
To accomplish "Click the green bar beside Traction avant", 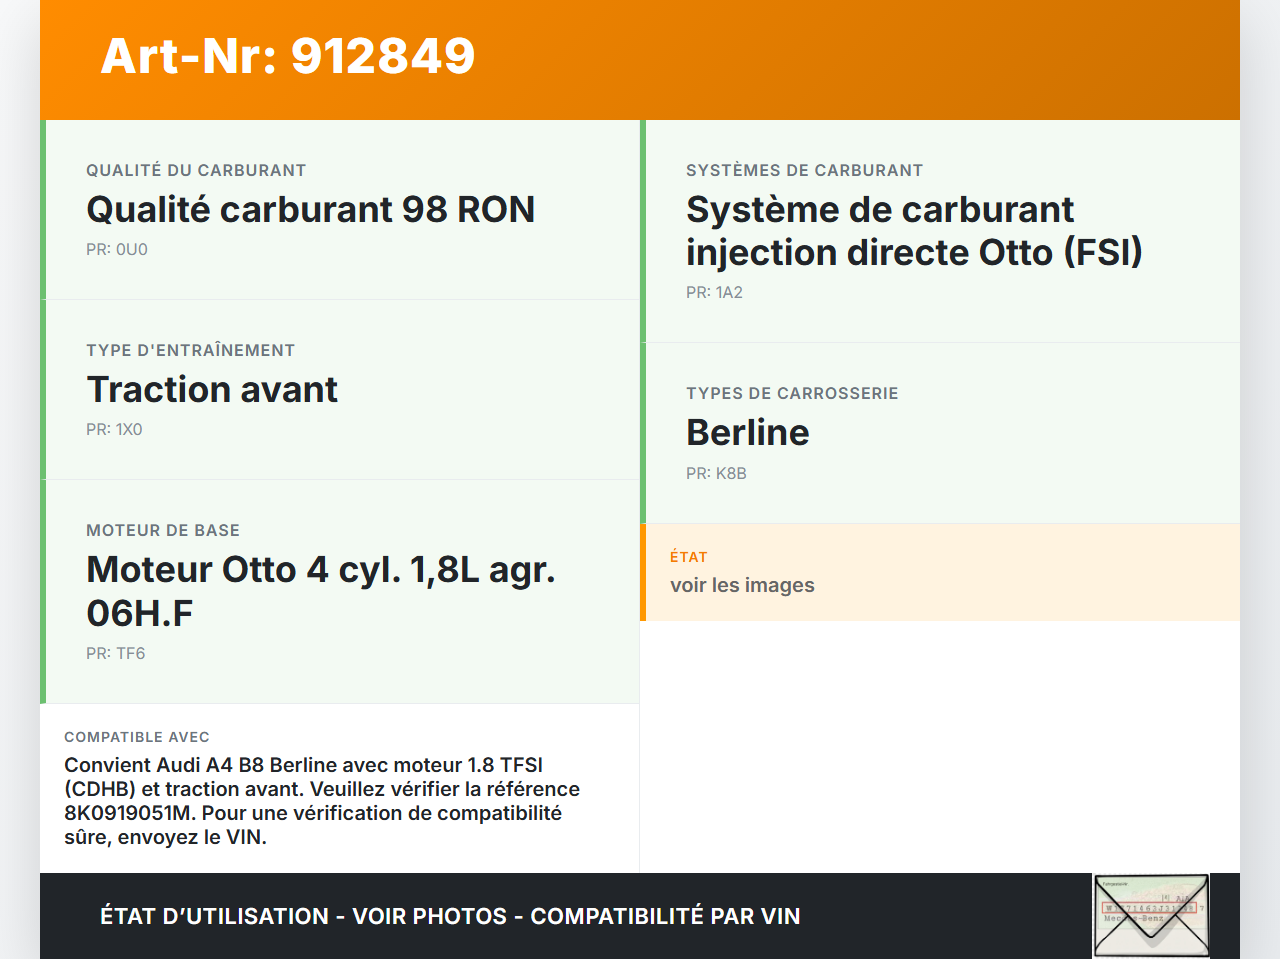I will pos(44,389).
